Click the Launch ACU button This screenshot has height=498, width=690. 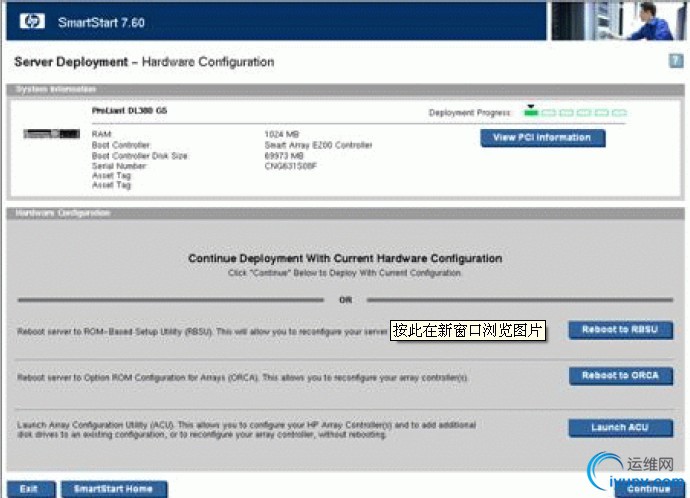620,428
